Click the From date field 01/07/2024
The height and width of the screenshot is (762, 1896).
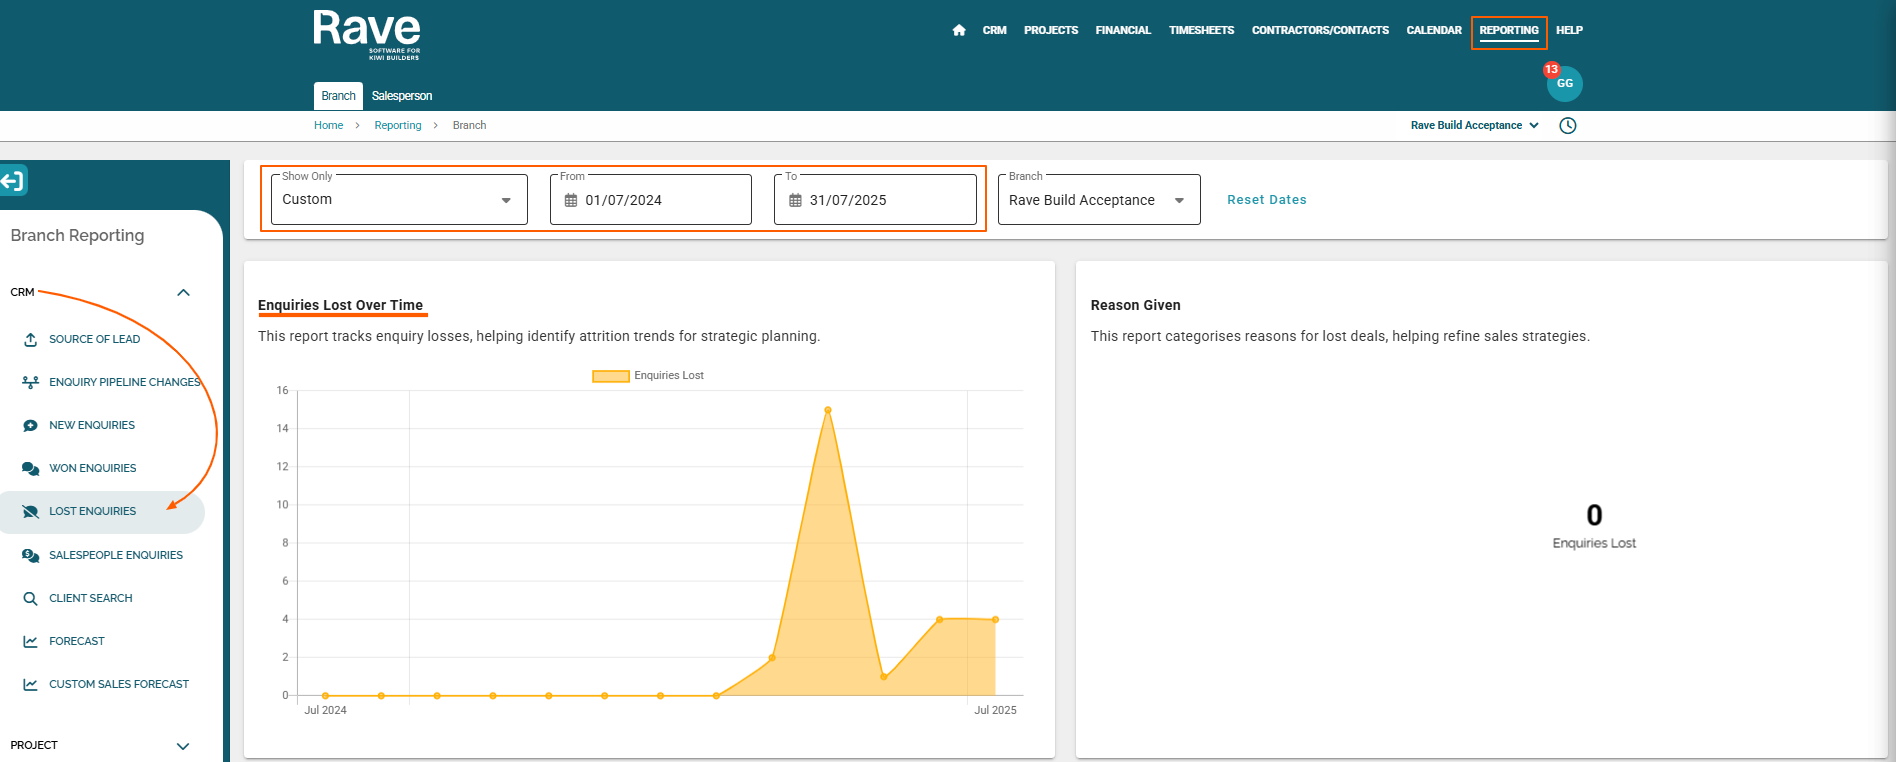(x=651, y=200)
